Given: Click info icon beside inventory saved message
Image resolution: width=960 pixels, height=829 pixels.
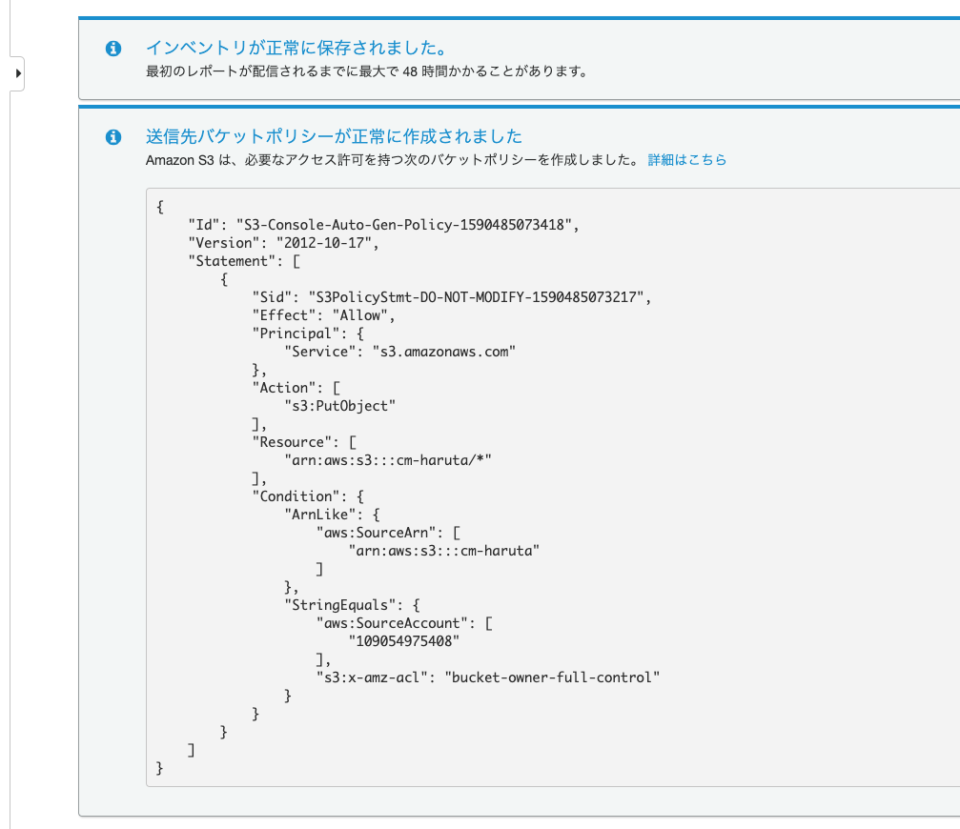Looking at the screenshot, I should pos(113,48).
